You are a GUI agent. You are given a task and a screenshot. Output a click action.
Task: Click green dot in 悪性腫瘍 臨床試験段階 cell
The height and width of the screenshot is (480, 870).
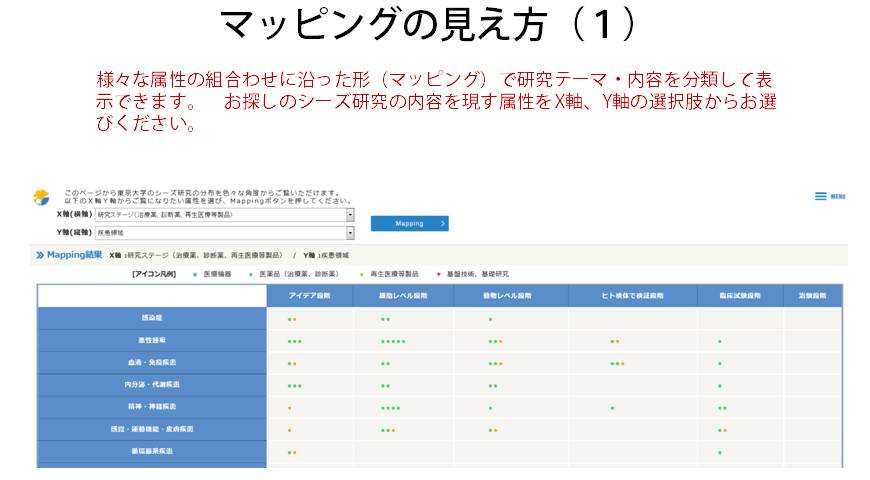point(719,341)
